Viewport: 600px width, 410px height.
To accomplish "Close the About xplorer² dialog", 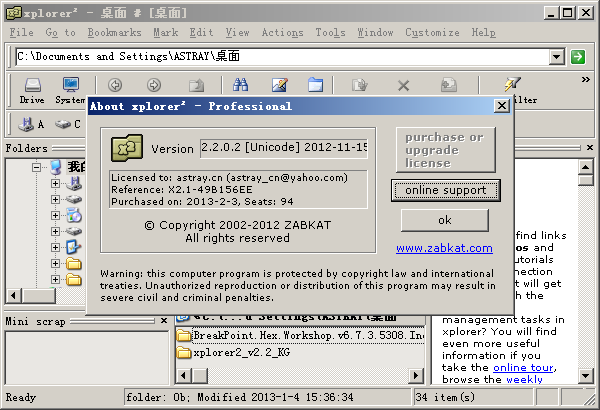I will [502, 106].
